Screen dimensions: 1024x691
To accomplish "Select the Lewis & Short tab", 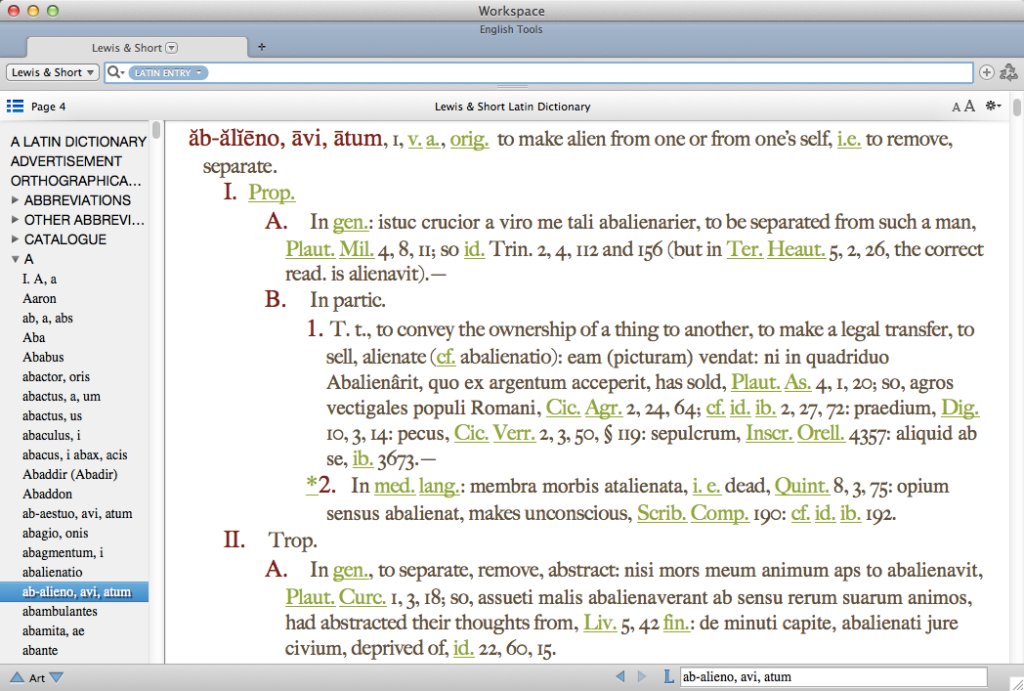I will [x=128, y=47].
